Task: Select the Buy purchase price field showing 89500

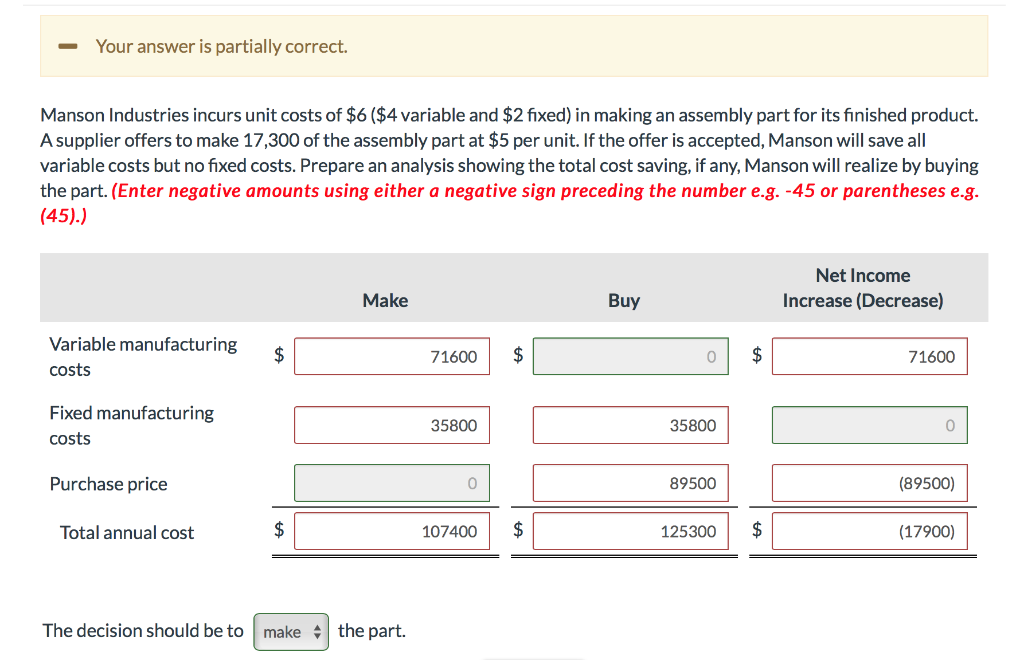Action: click(x=630, y=482)
